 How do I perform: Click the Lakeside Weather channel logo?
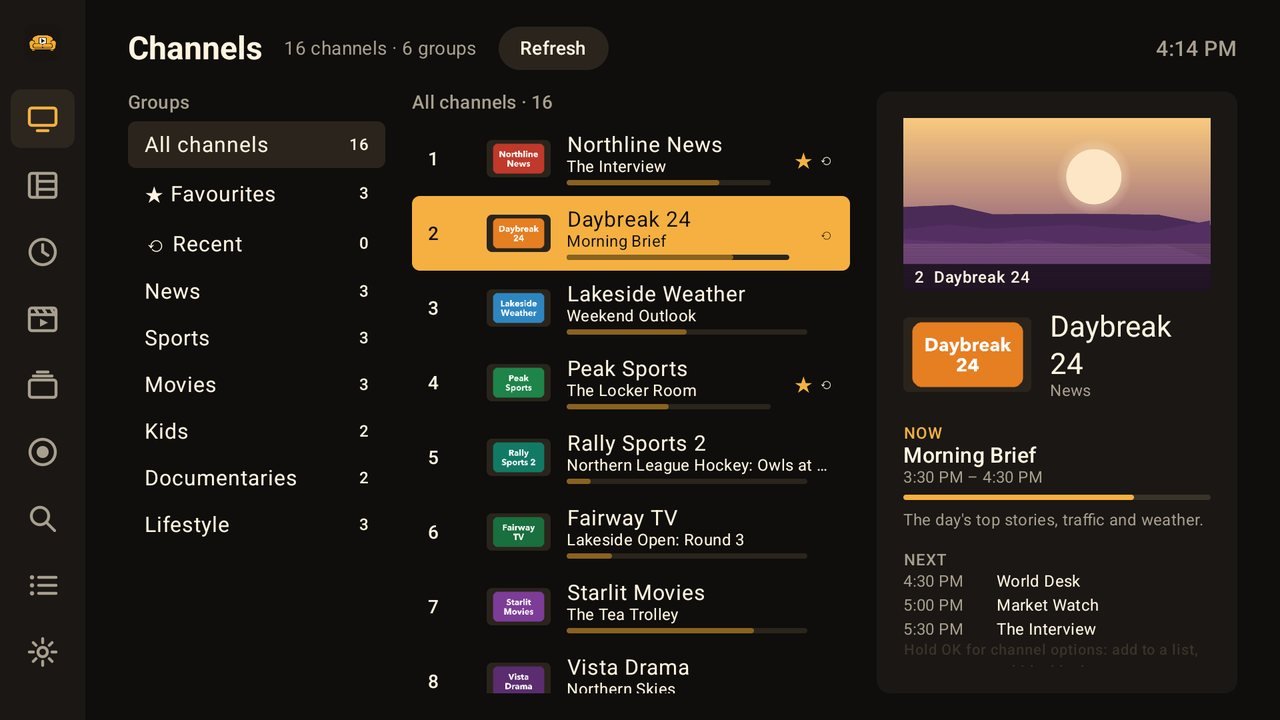[518, 308]
